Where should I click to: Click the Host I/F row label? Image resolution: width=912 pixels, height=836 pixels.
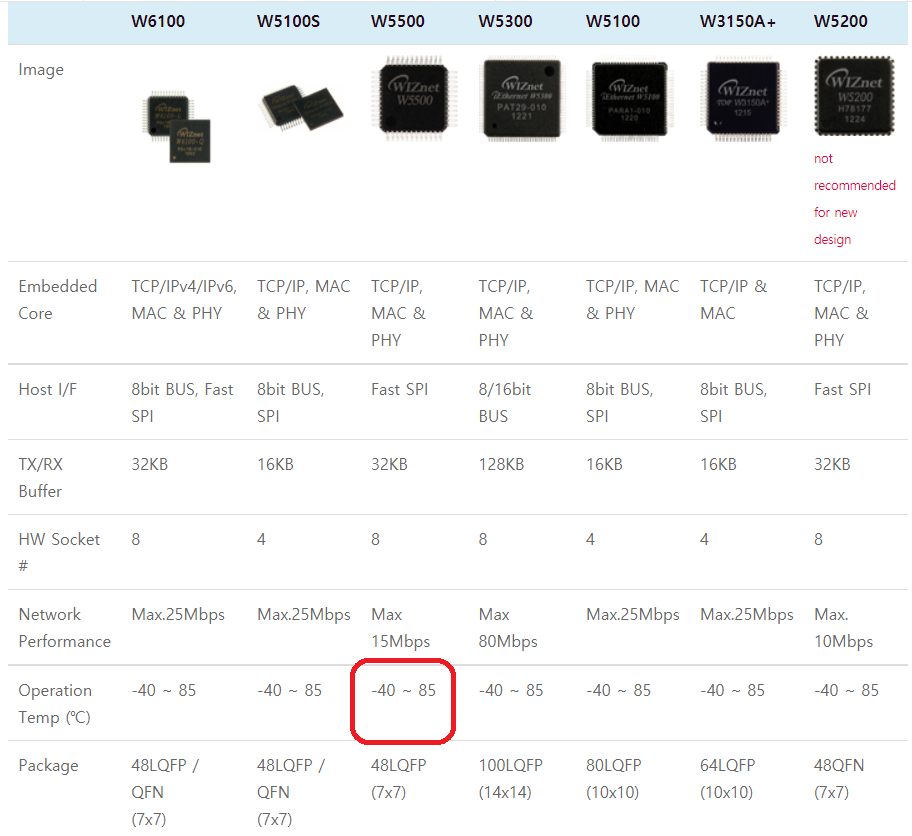tap(48, 389)
